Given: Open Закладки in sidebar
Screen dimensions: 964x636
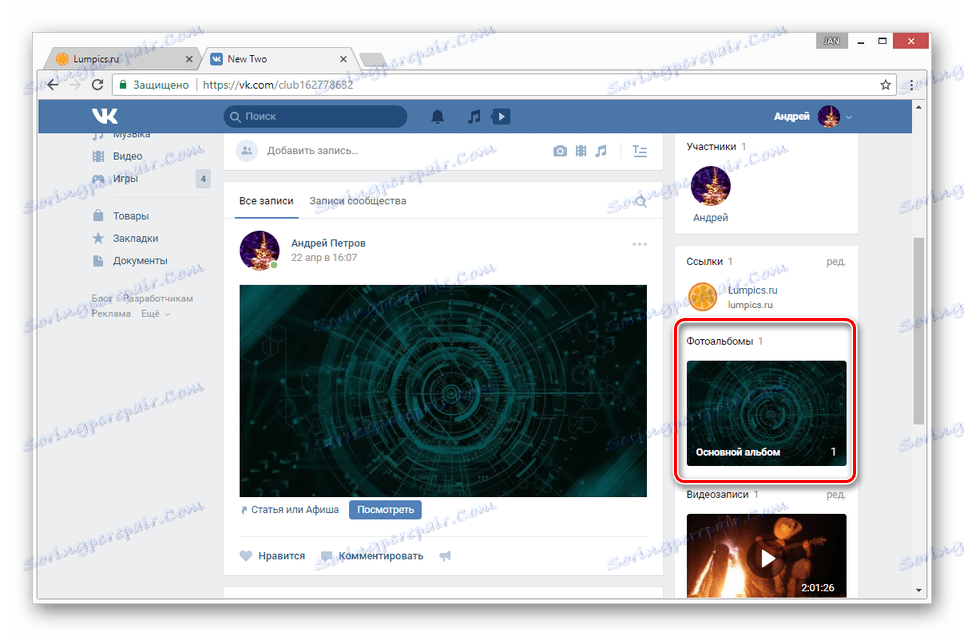Looking at the screenshot, I should (135, 238).
